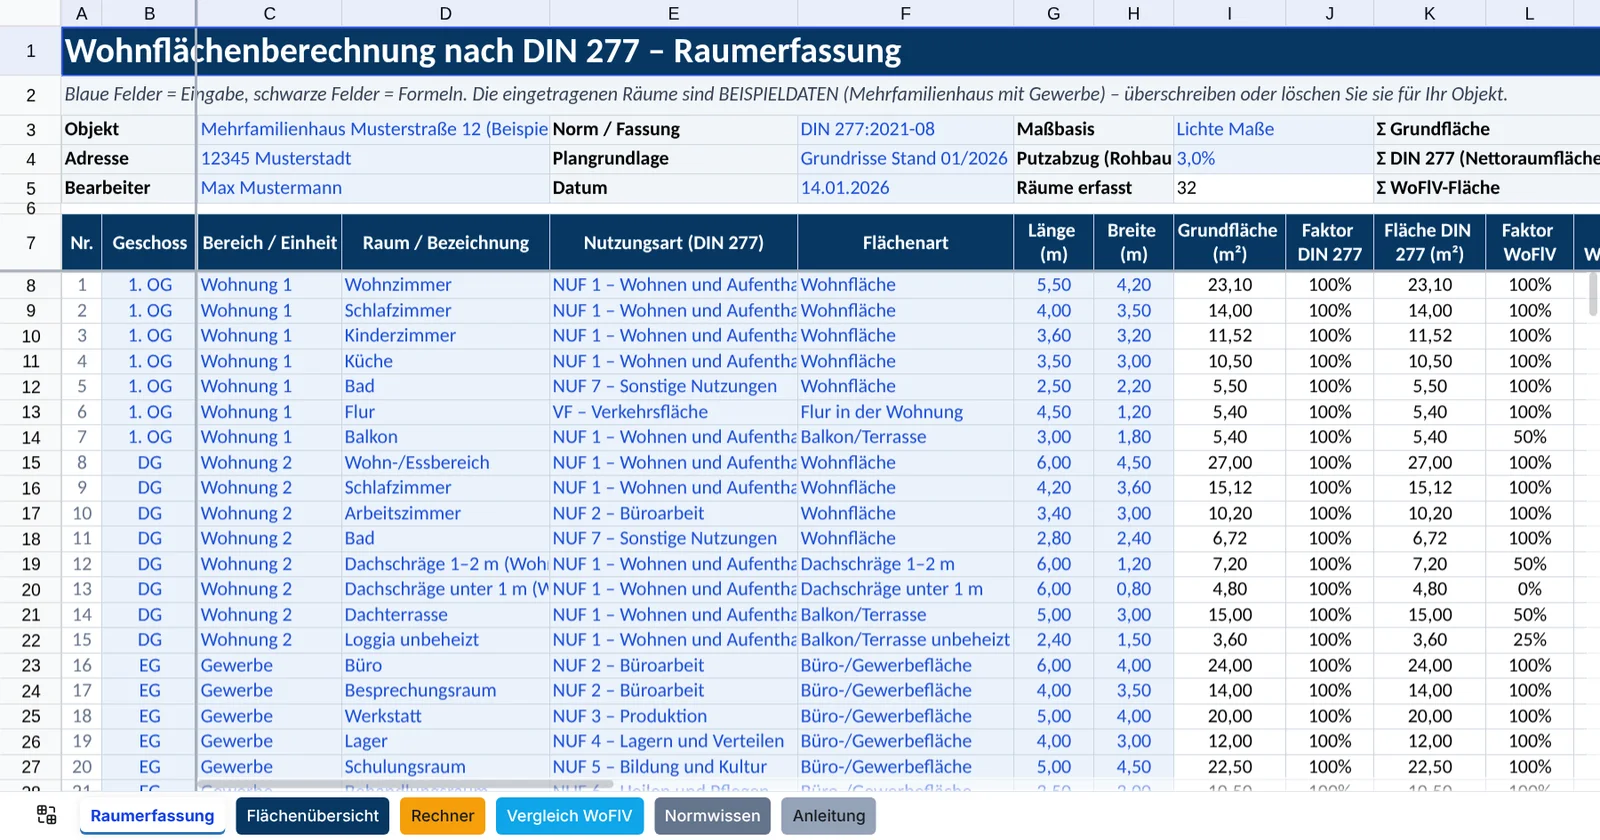Select the 'Loggia unbeheizt' room cell
This screenshot has height=840, width=1600.
445,640
